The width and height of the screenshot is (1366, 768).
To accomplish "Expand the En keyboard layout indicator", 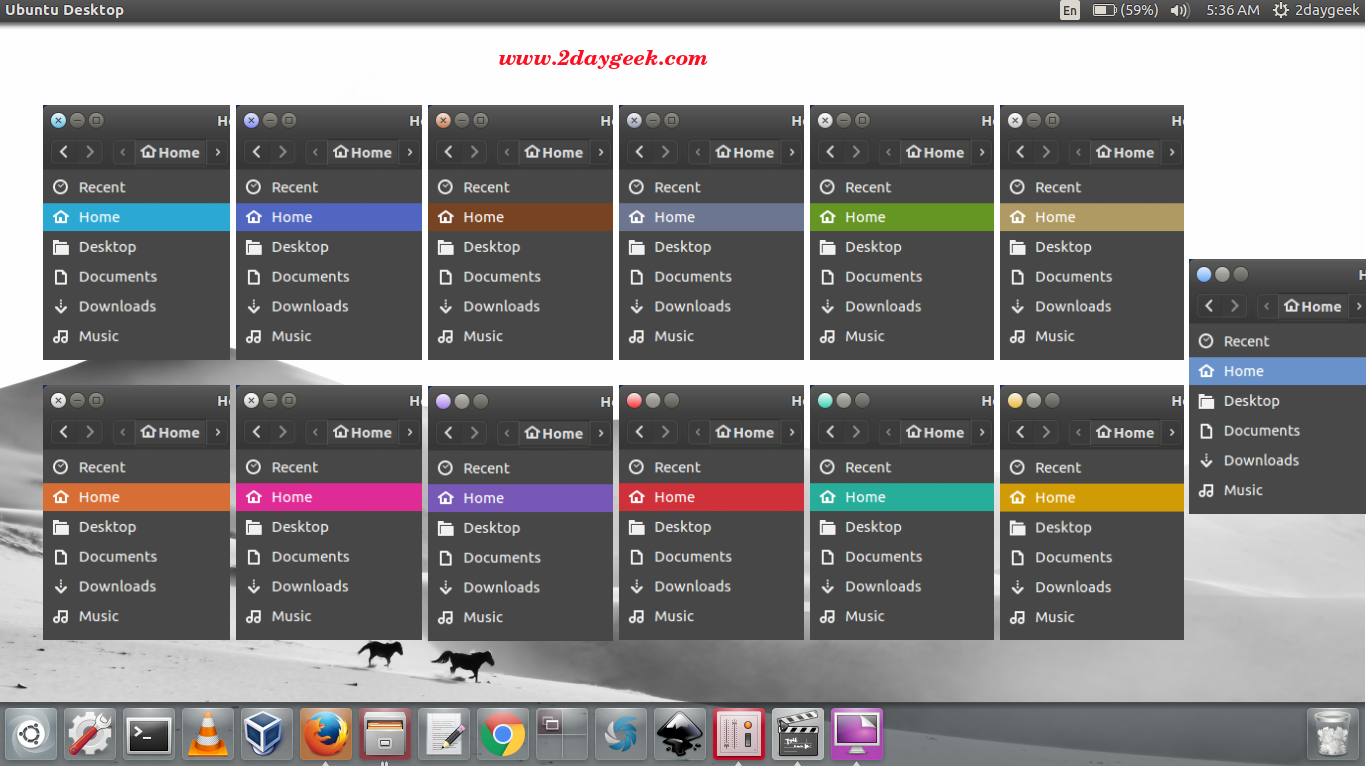I will pyautogui.click(x=1070, y=10).
